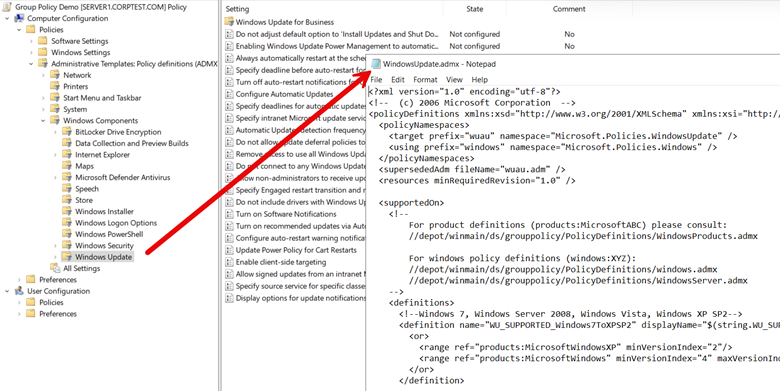Select the All Settings icon

pyautogui.click(x=55, y=269)
